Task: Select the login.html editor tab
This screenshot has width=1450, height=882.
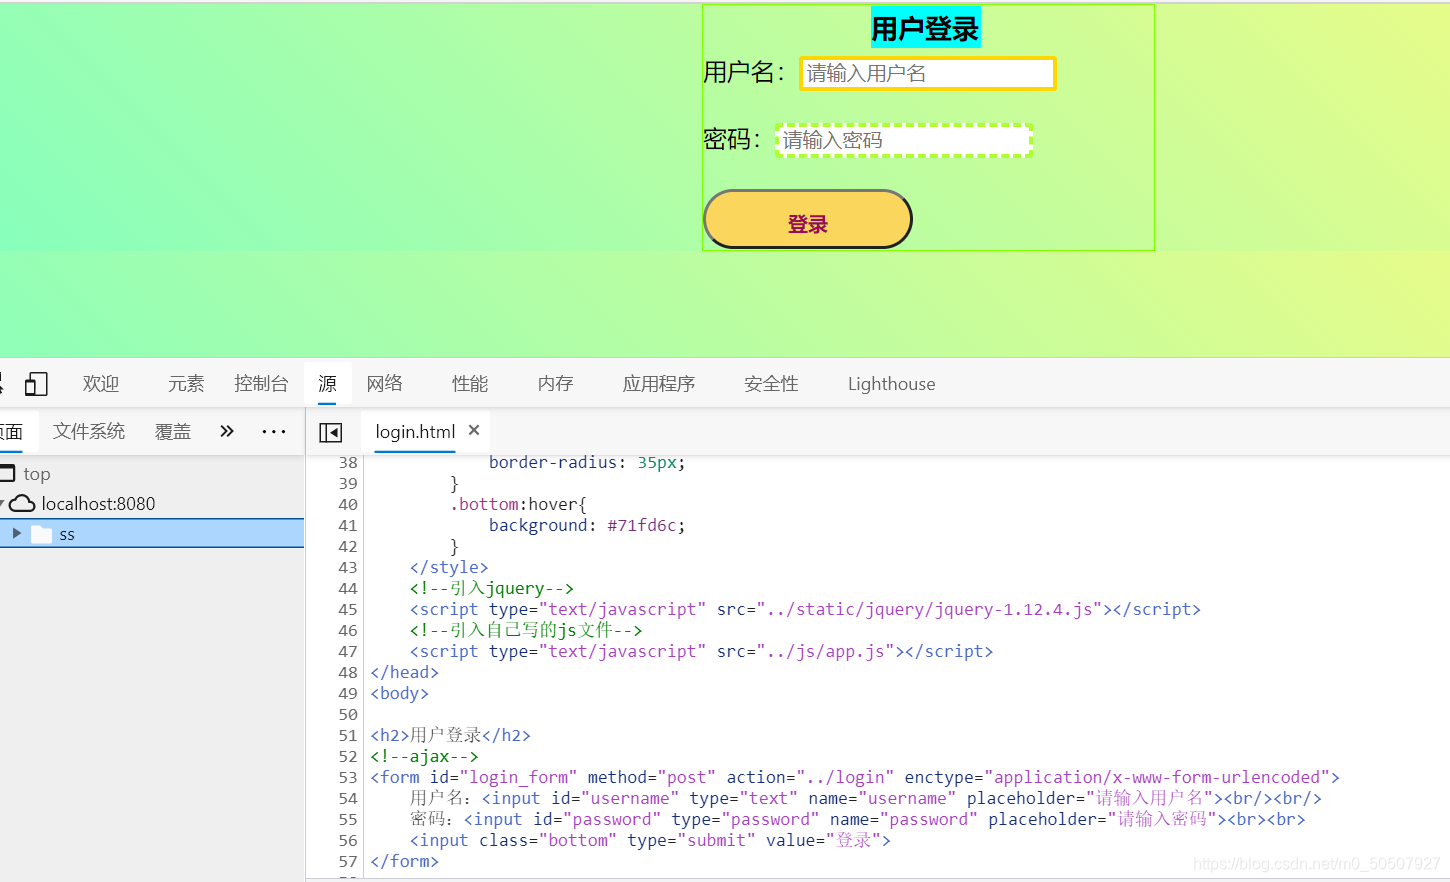Action: click(x=415, y=431)
